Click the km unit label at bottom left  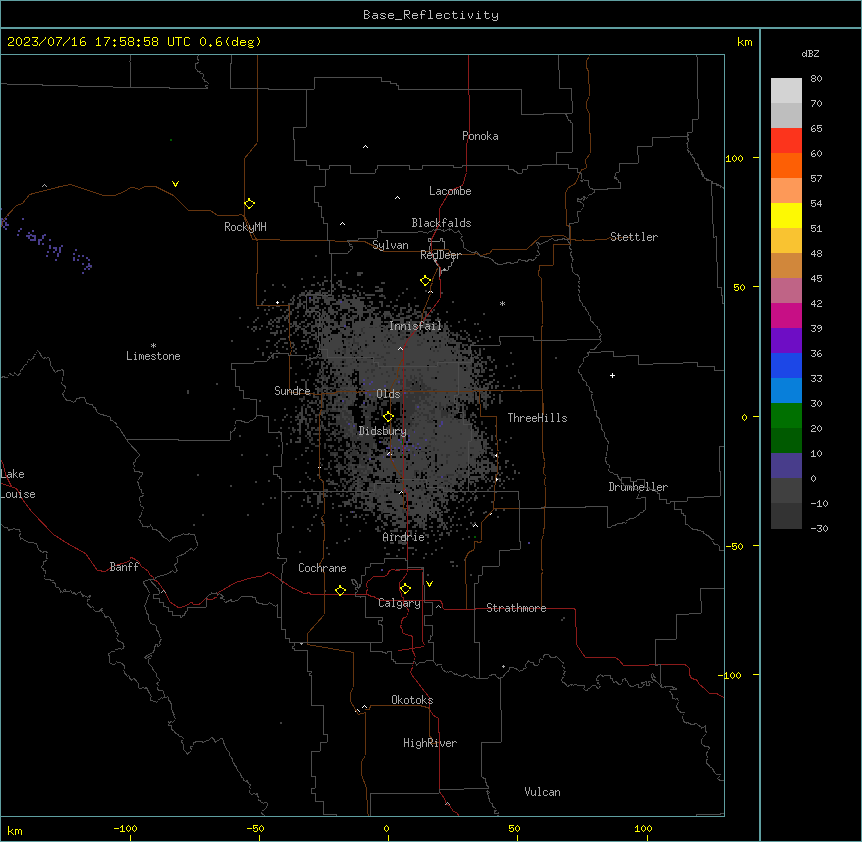tap(15, 830)
